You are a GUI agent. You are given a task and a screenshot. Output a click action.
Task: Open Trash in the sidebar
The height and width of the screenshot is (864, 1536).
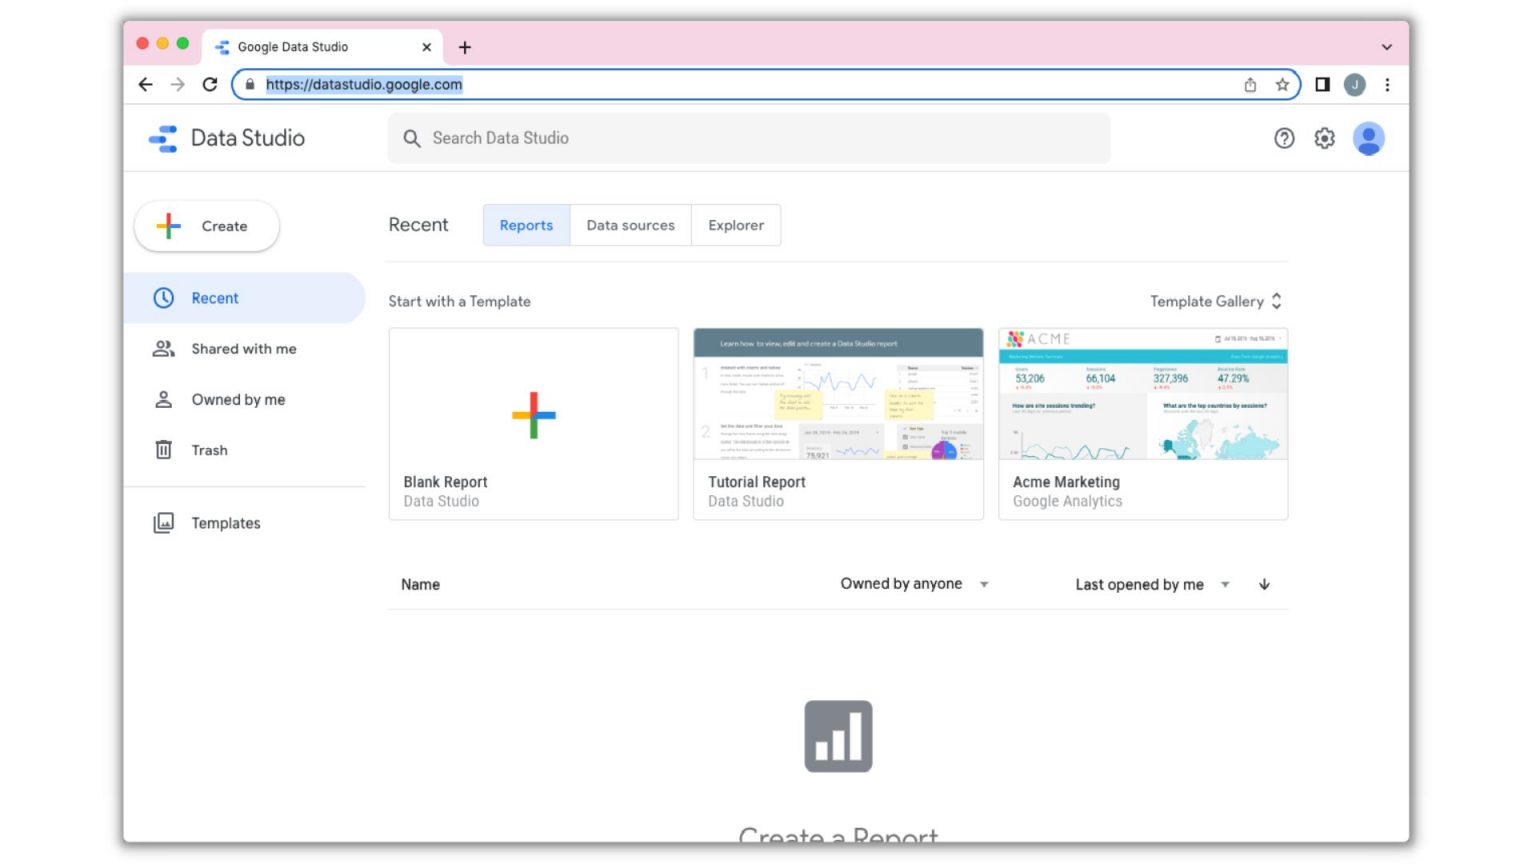point(244,450)
